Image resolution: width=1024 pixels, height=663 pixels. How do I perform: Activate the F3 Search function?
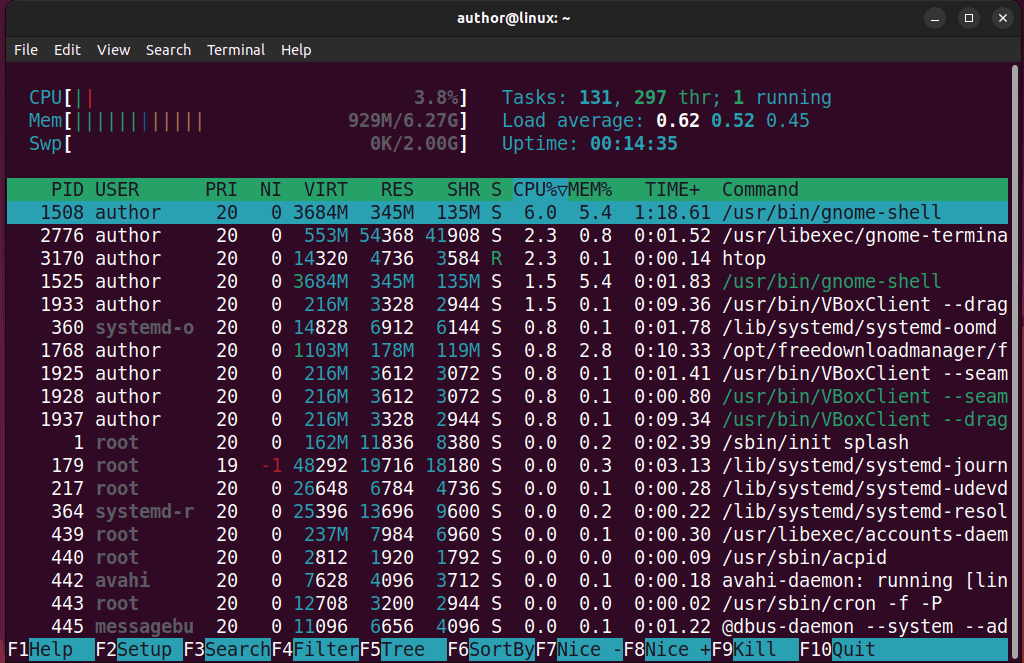tap(227, 649)
